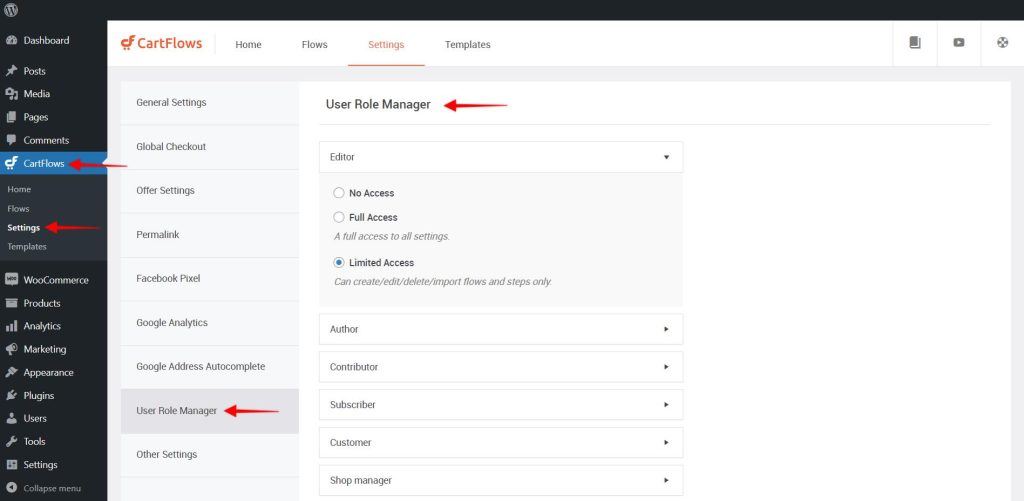Expand the Author role section
Screen dimensions: 1024x501
coord(501,329)
